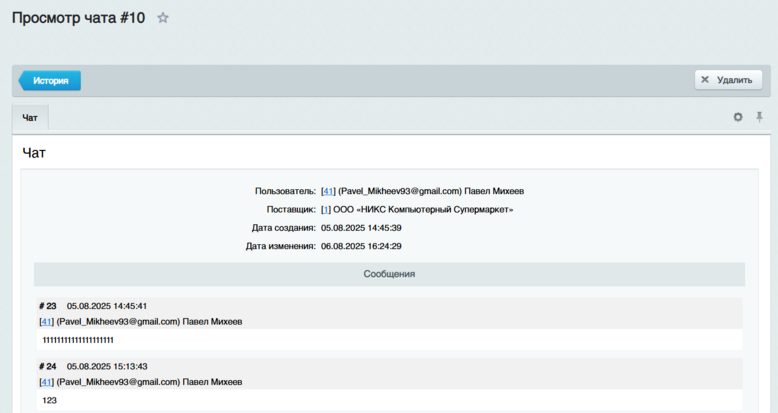This screenshot has width=778, height=413.
Task: Open the [41] author link in message #24
Action: [x=46, y=382]
